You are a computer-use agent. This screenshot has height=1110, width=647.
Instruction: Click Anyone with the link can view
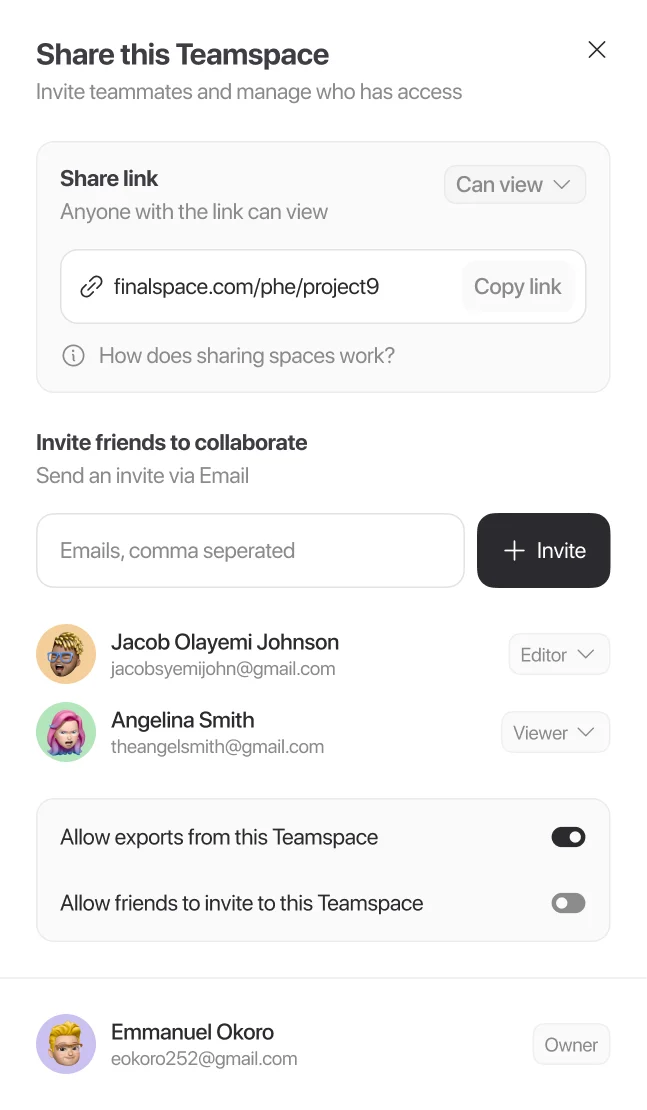(194, 212)
